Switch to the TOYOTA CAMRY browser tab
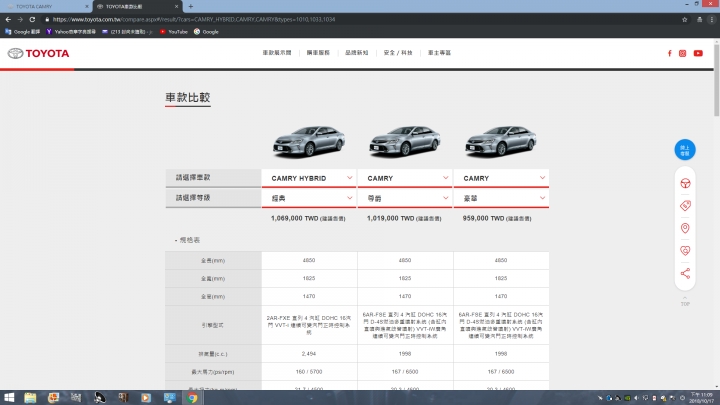The width and height of the screenshot is (720, 405). point(46,6)
